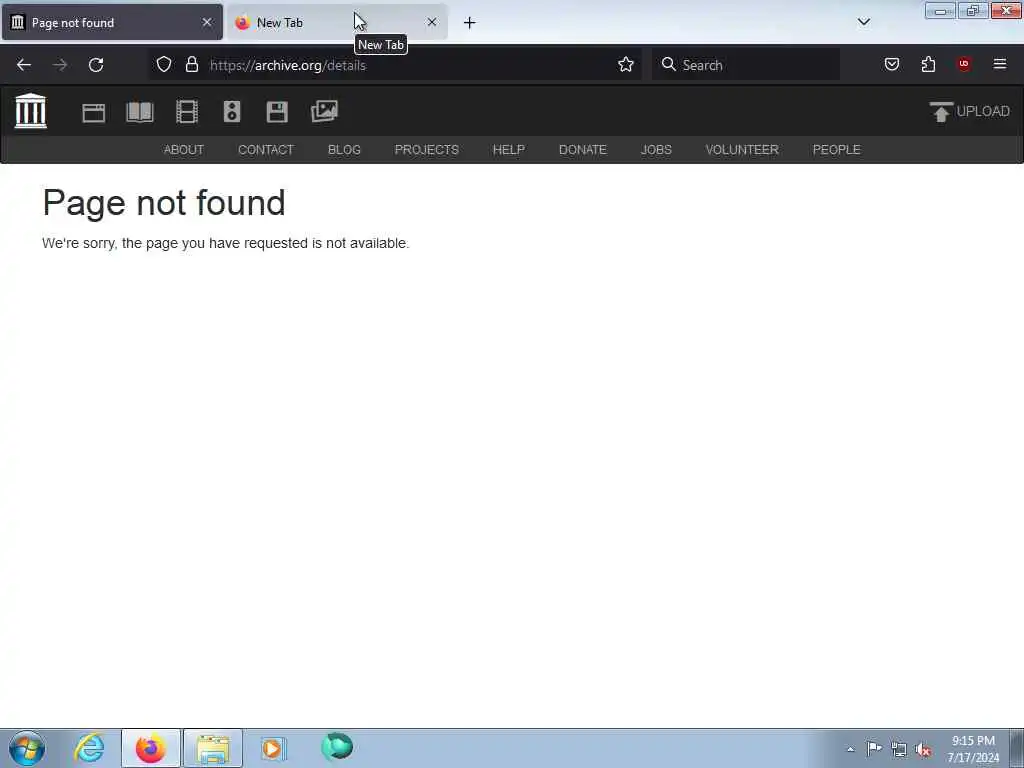Open the DONATE link
This screenshot has height=768, width=1024.
(583, 150)
